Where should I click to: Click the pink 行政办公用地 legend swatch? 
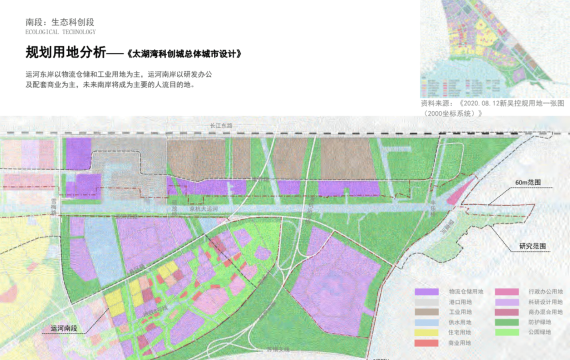point(507,292)
